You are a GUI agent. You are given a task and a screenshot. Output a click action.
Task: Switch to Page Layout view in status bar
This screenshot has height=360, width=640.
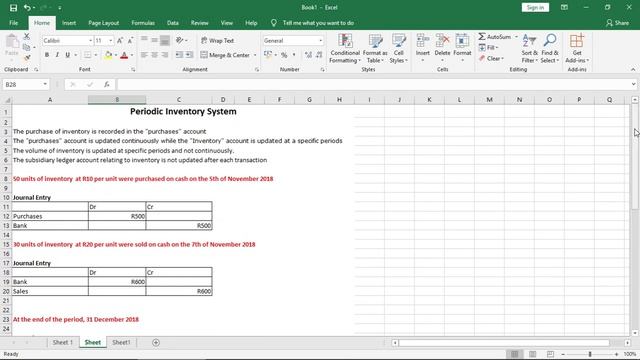(532, 354)
